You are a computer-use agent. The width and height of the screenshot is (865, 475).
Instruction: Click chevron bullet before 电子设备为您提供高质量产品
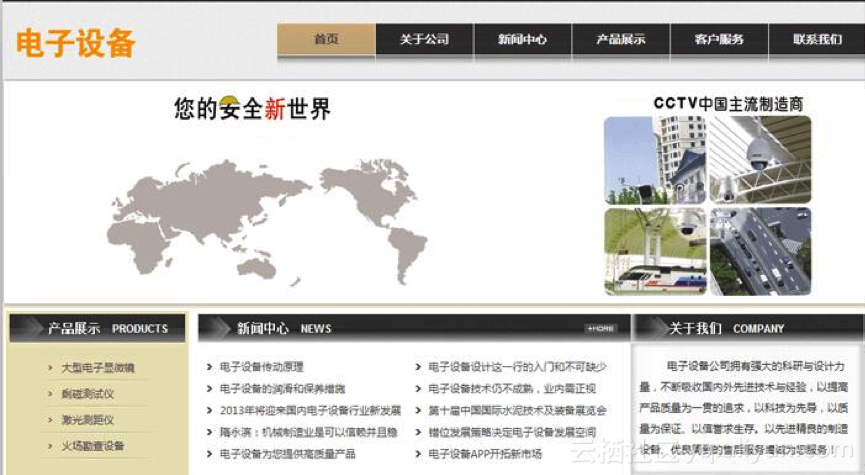click(210, 454)
